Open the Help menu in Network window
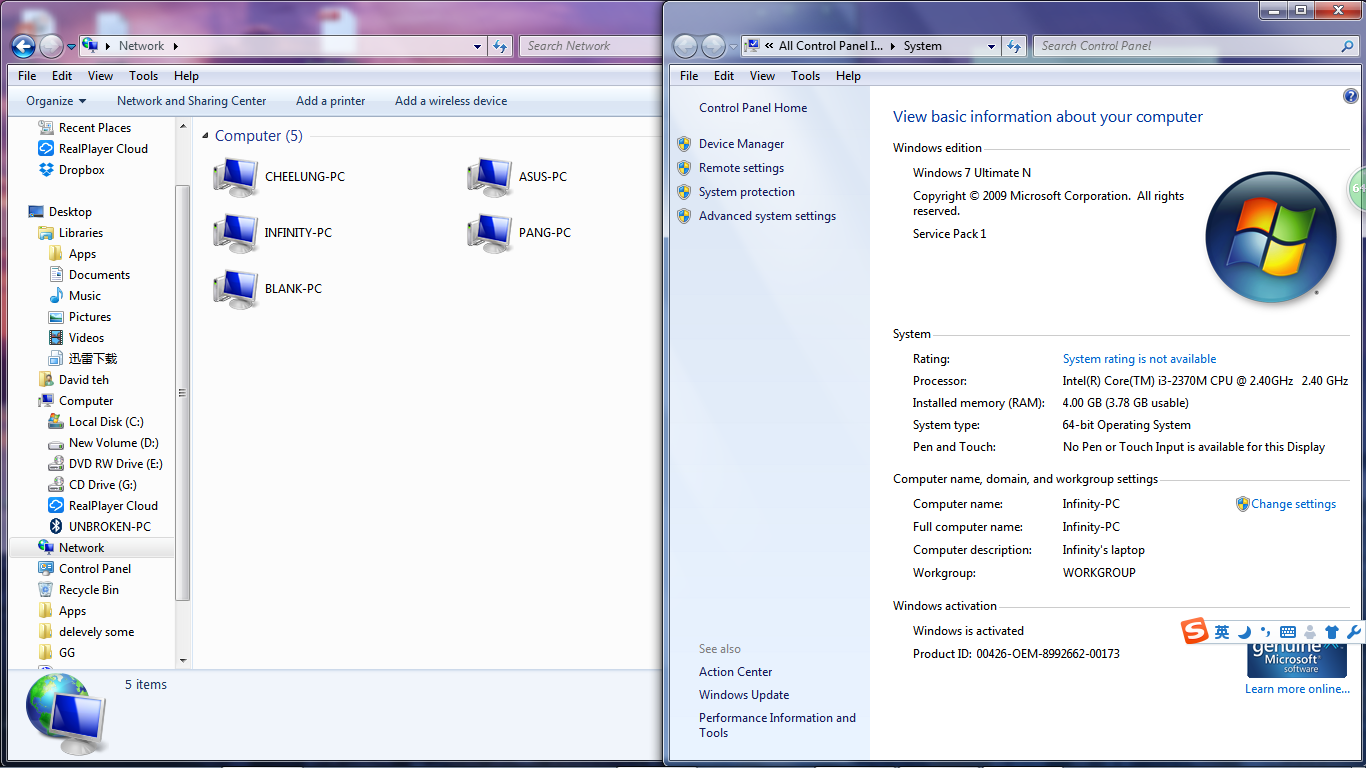 [186, 76]
